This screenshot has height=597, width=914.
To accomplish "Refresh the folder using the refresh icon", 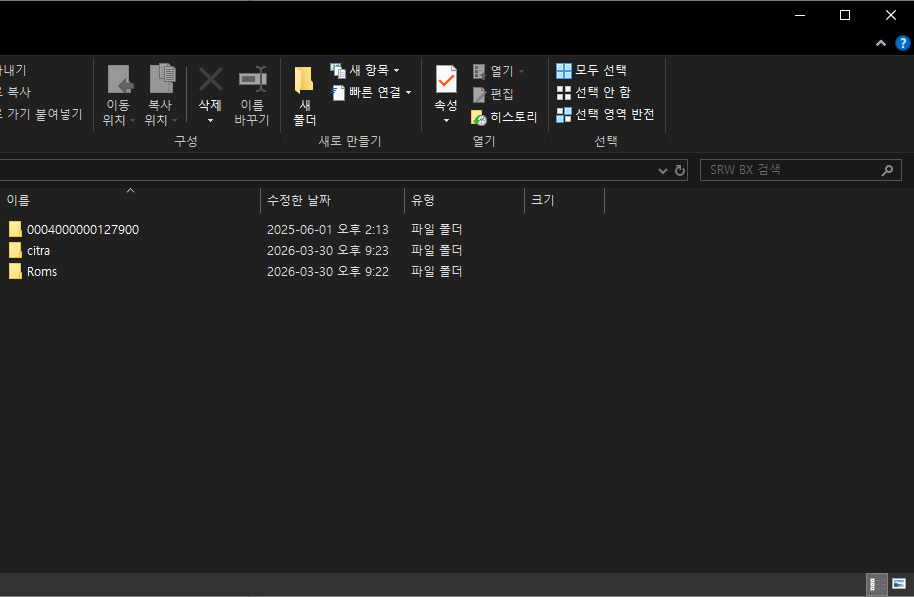I will coord(680,171).
